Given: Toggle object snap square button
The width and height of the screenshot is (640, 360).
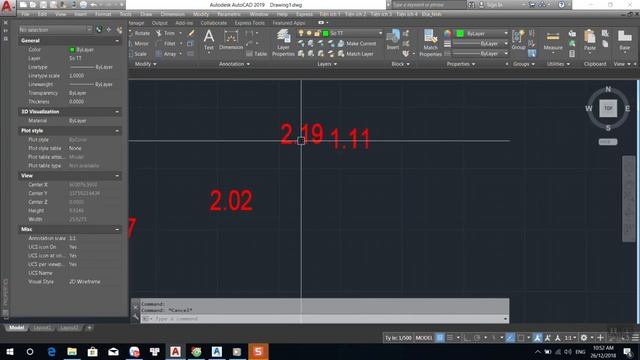Looking at the screenshot, I should pos(521,338).
